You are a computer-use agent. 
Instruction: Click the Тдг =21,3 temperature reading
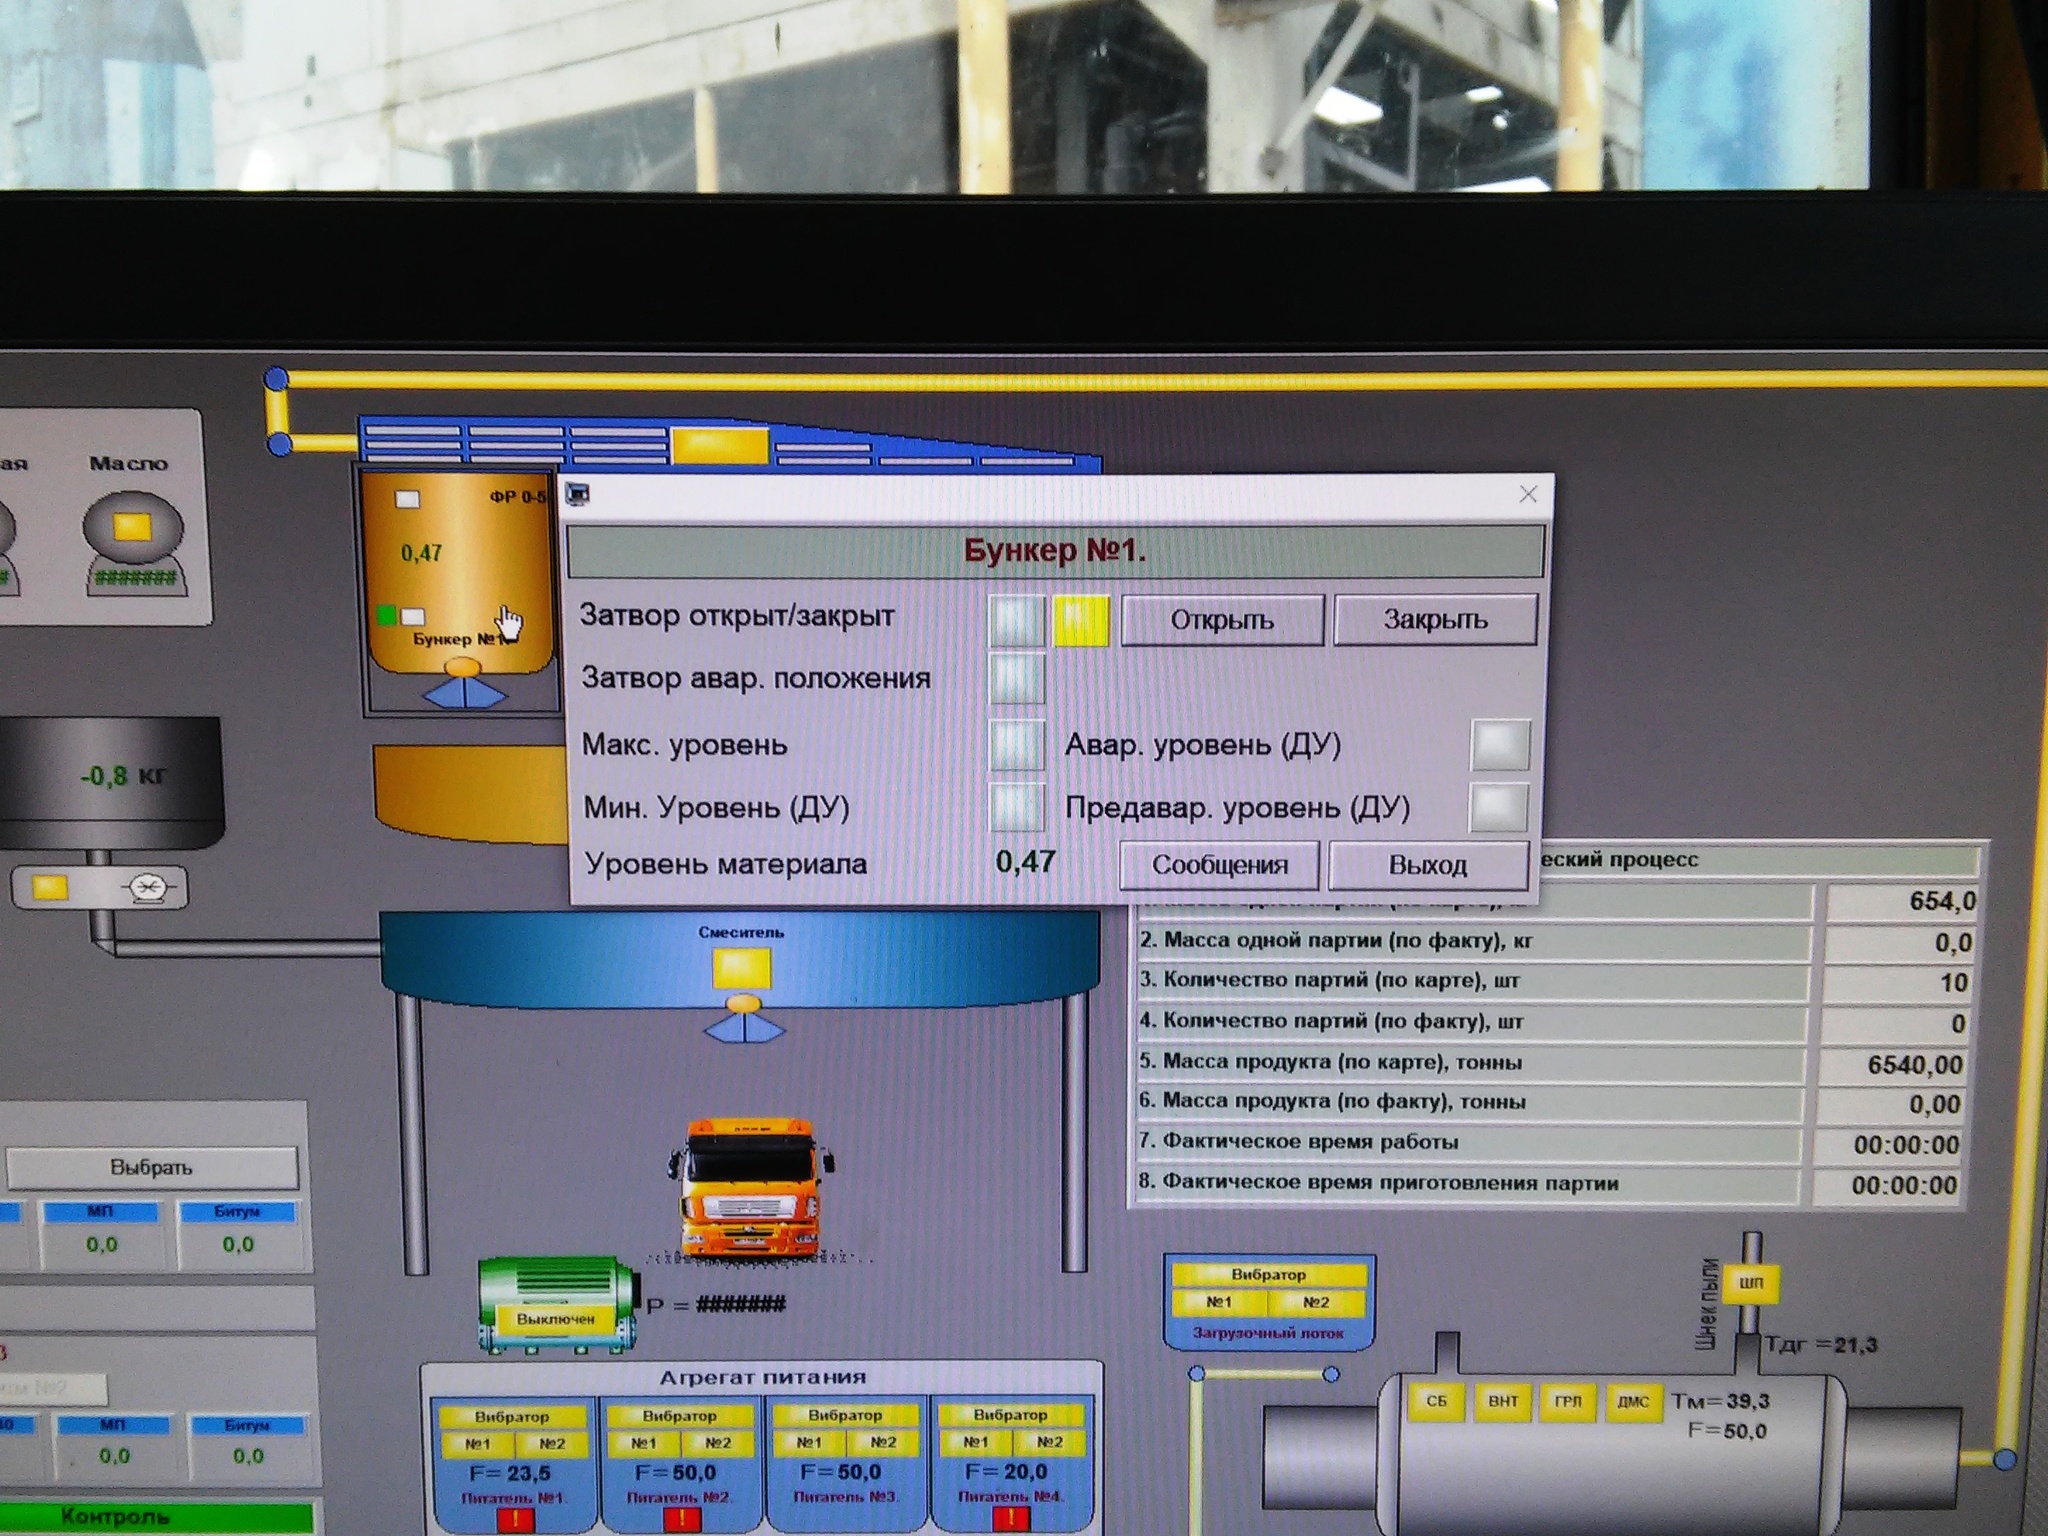1820,1345
